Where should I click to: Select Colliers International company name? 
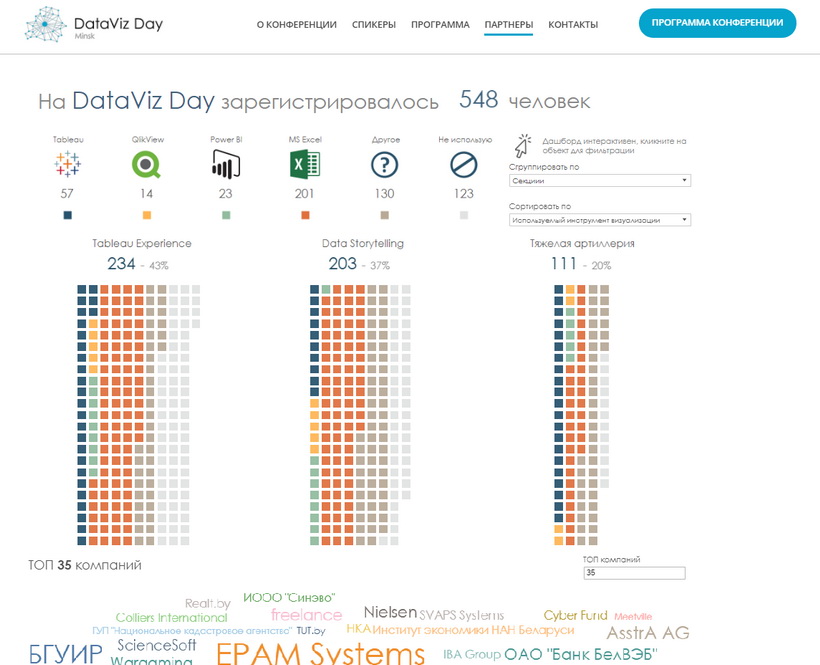172,617
